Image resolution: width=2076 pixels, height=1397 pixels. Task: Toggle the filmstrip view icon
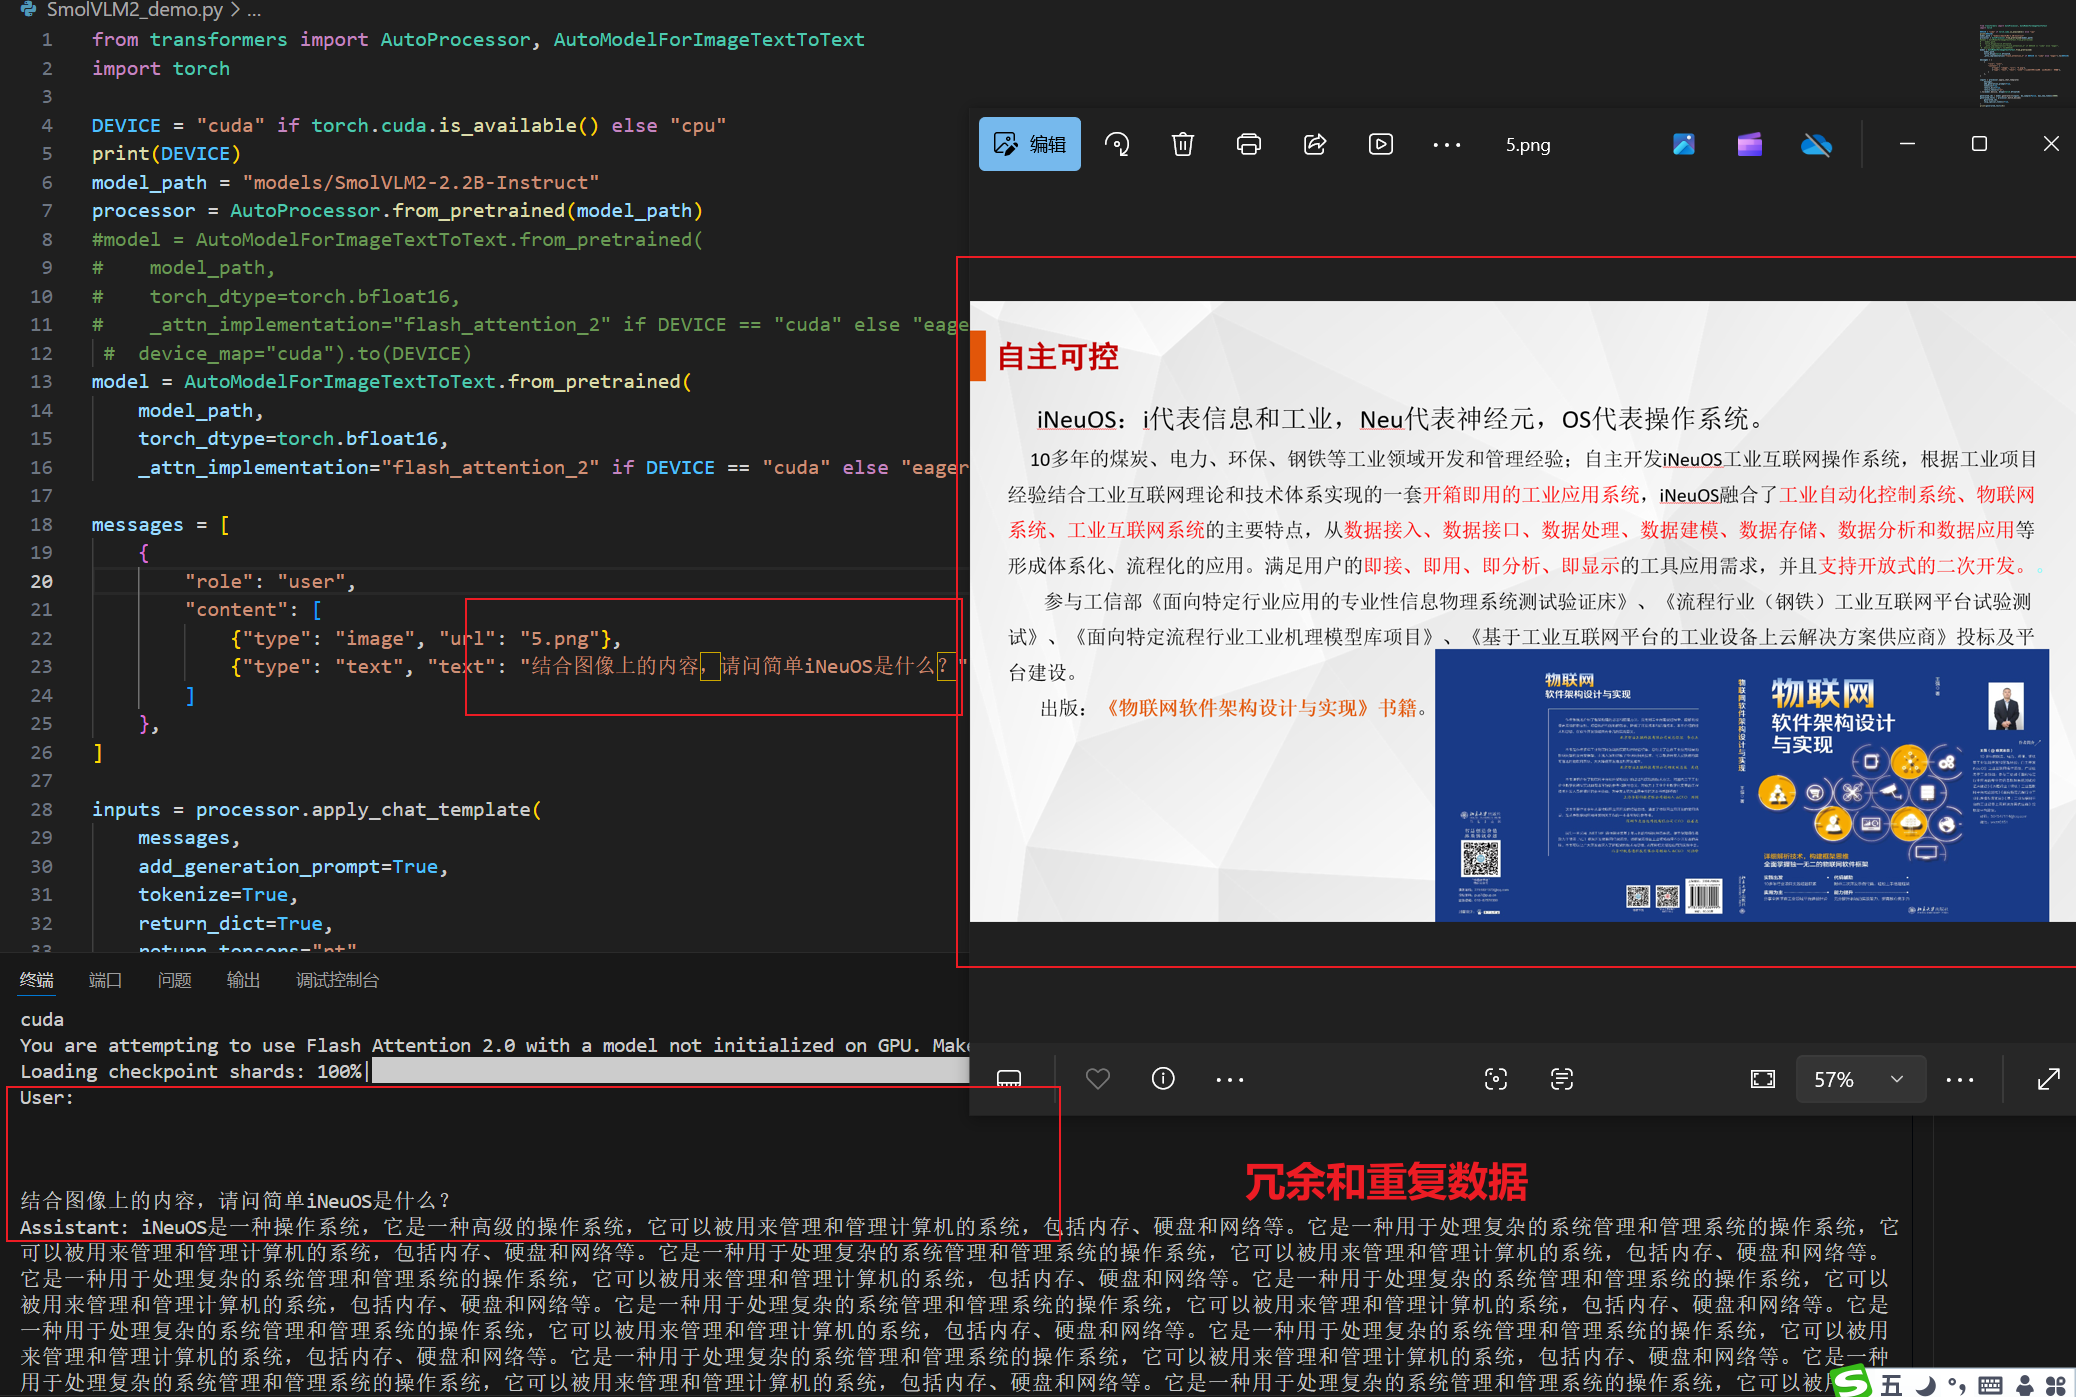[x=1009, y=1079]
